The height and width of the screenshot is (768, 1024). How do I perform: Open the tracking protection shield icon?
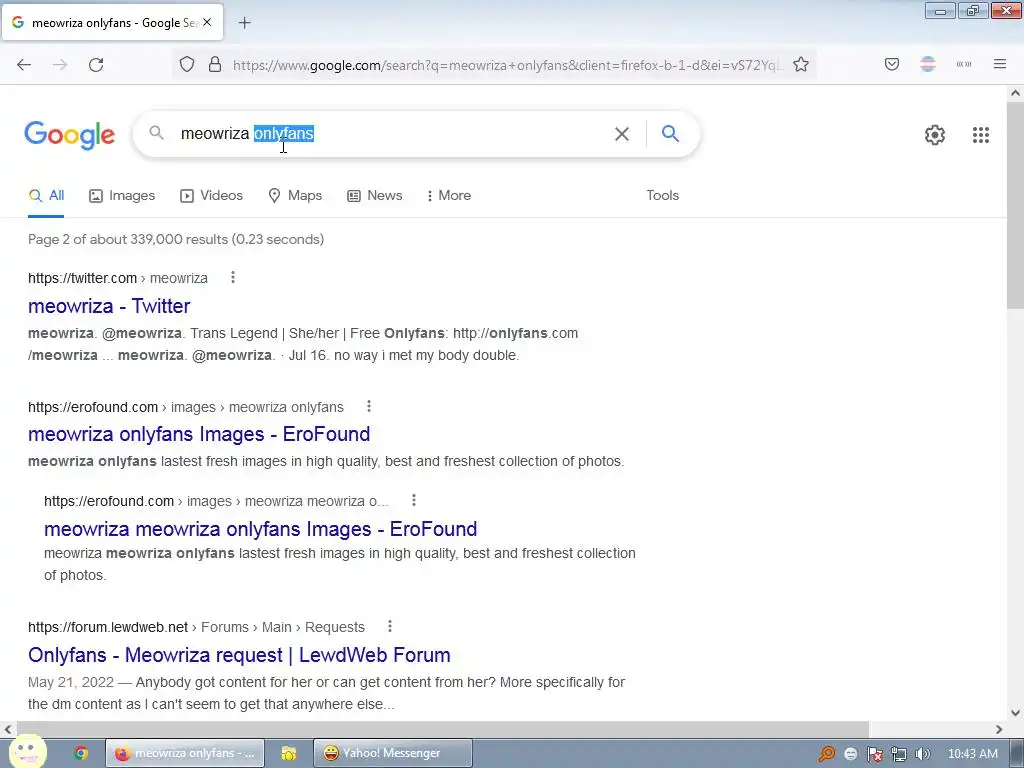point(187,65)
